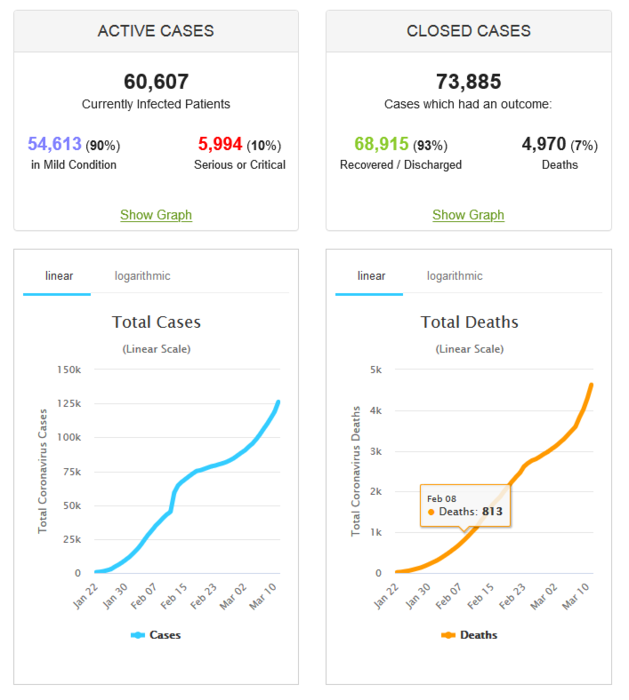Click the green 68,915 recovered figure

pos(384,145)
